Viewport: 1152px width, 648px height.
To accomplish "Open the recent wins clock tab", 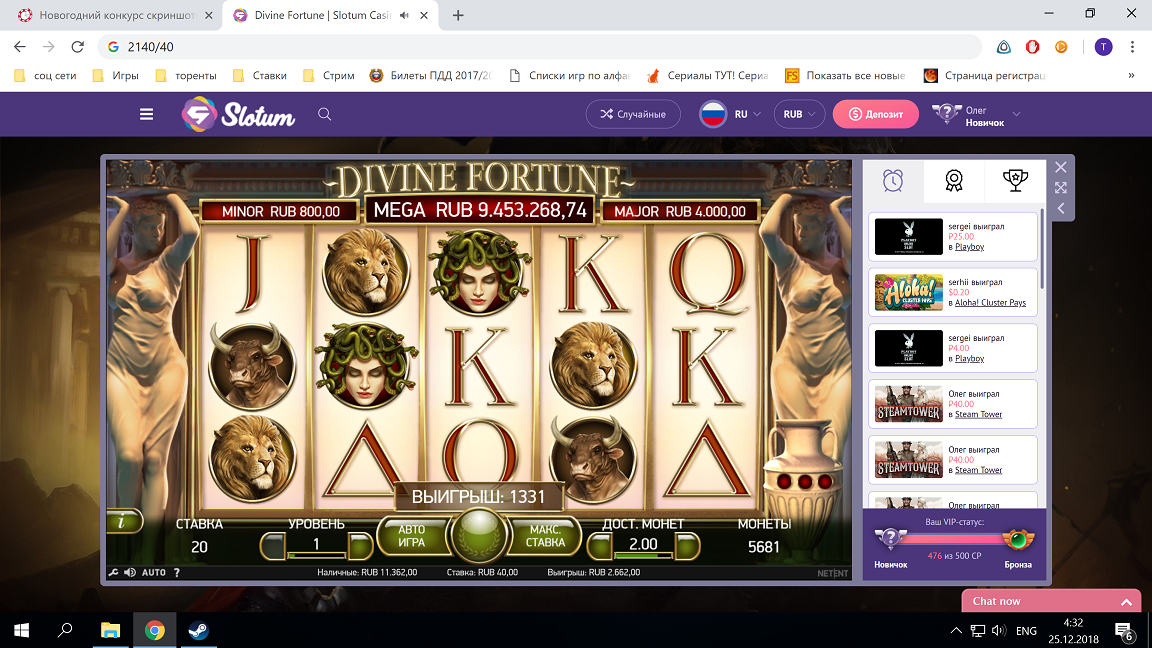I will 893,181.
